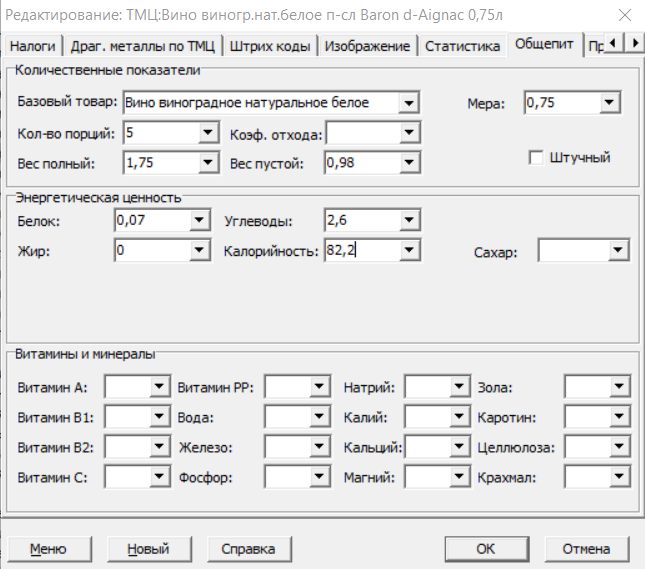Click the Белок value field

[x=150, y=219]
